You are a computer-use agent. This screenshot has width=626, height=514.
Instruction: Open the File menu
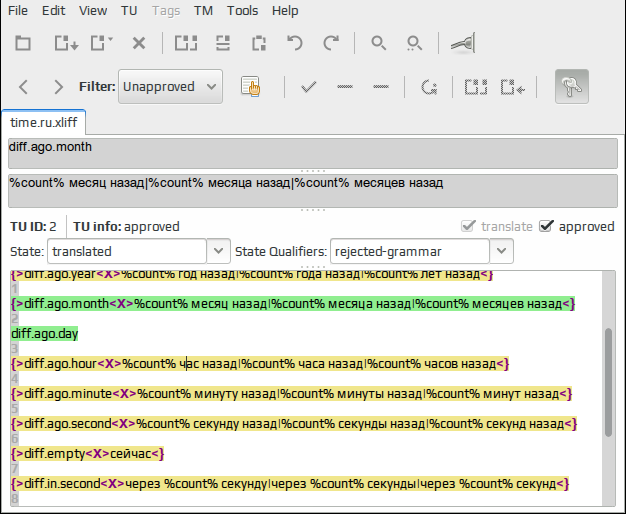click(18, 10)
